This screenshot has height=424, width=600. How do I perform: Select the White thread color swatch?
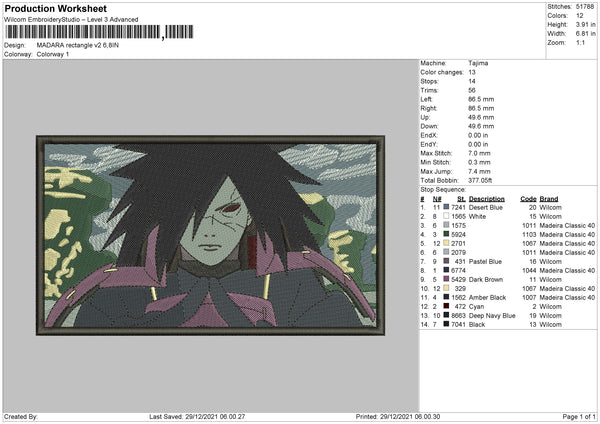pos(446,216)
